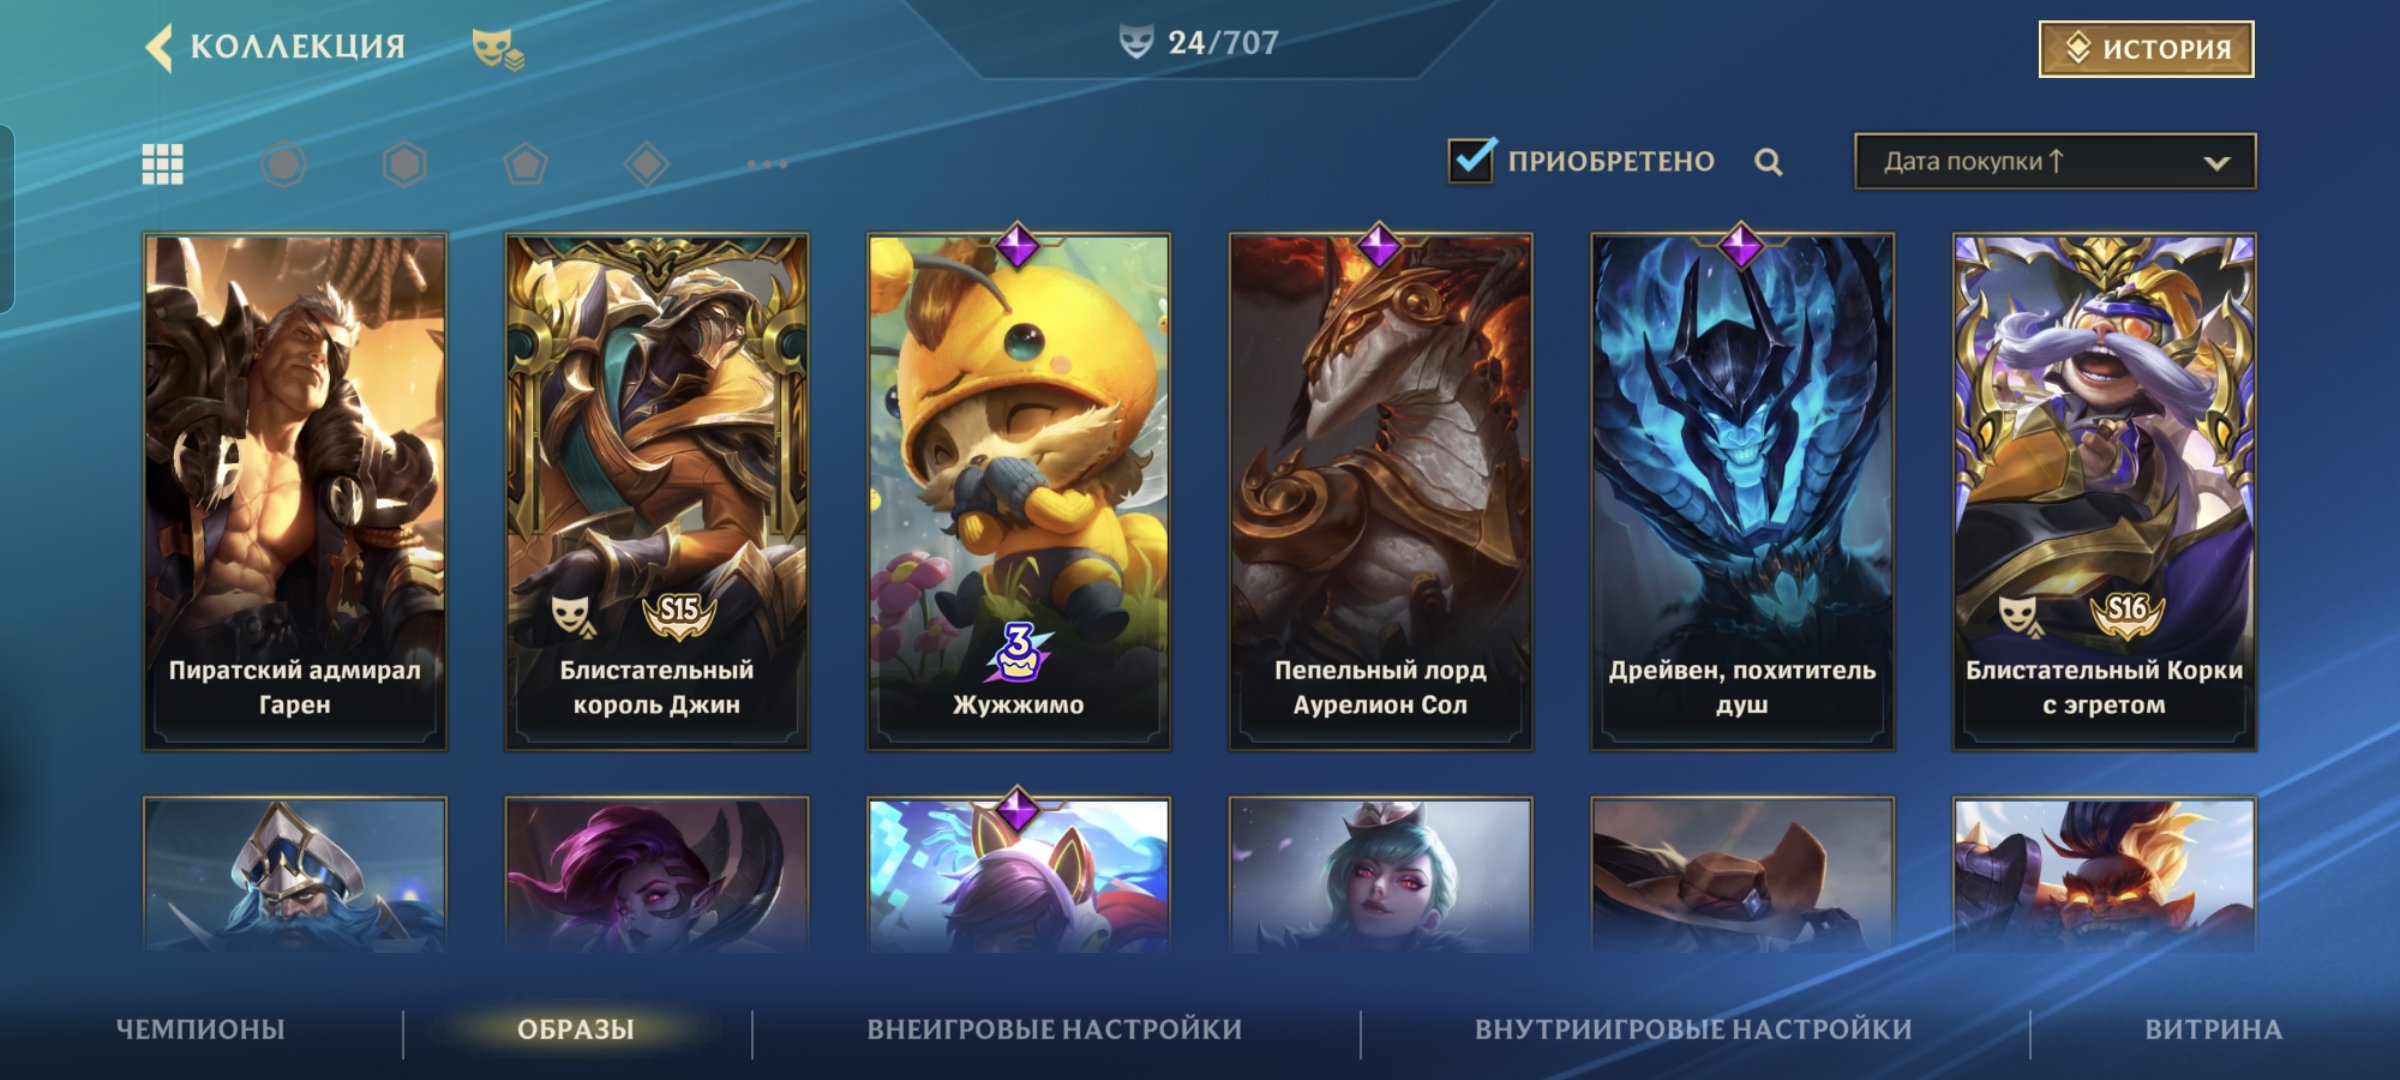Open the История button
2400x1080 pixels.
(x=2146, y=48)
